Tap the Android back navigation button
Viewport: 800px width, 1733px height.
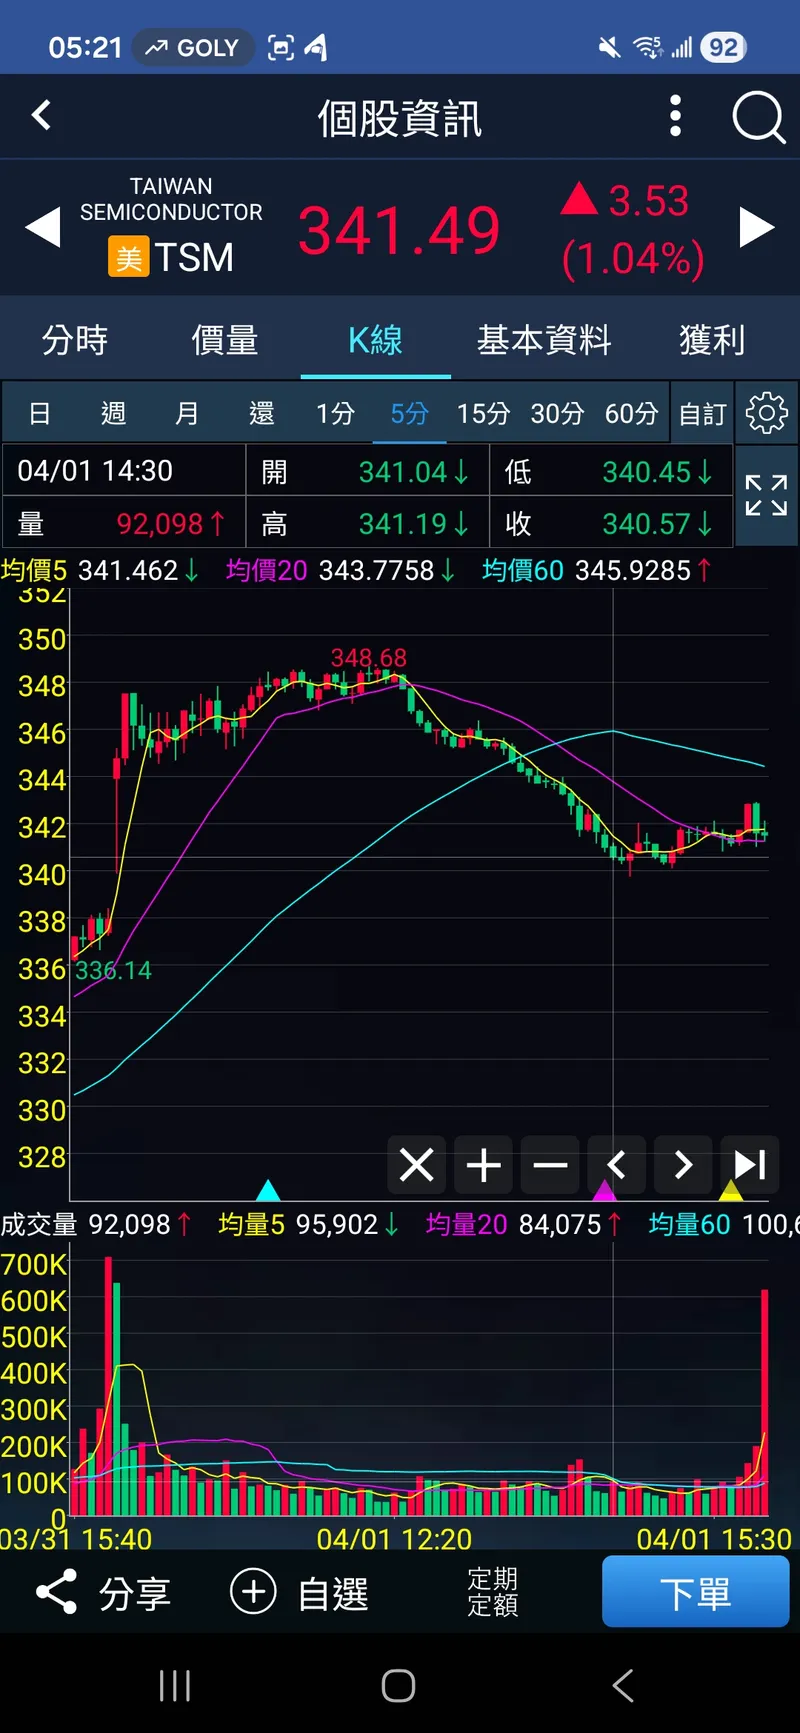tap(622, 1685)
